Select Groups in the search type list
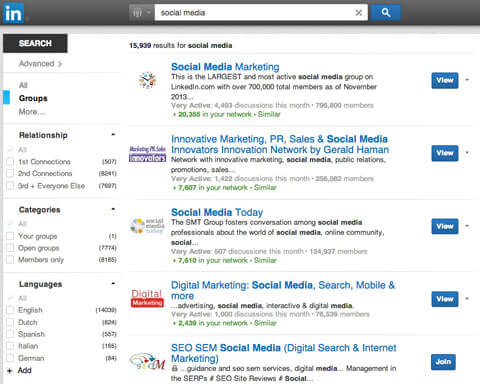480x384 pixels. tap(33, 98)
